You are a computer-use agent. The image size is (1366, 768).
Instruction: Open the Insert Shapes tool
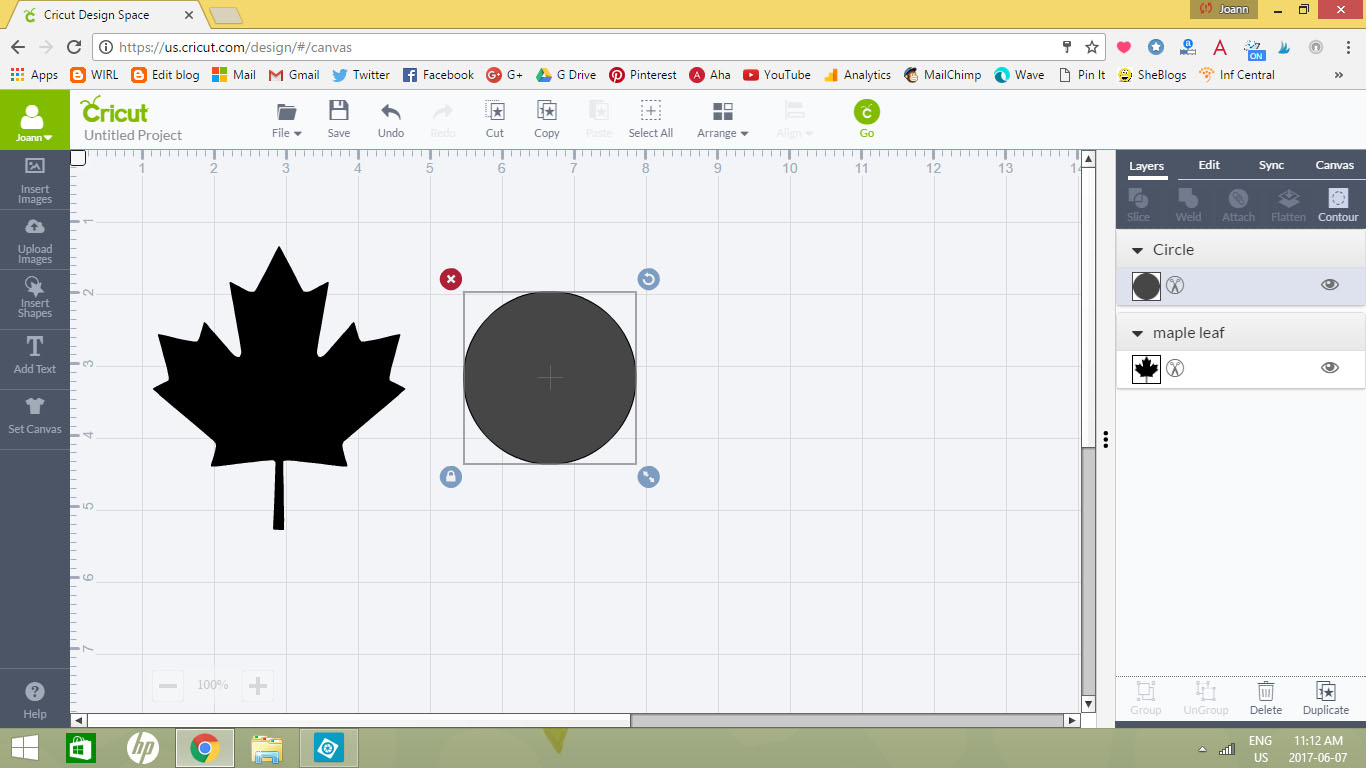pos(34,297)
